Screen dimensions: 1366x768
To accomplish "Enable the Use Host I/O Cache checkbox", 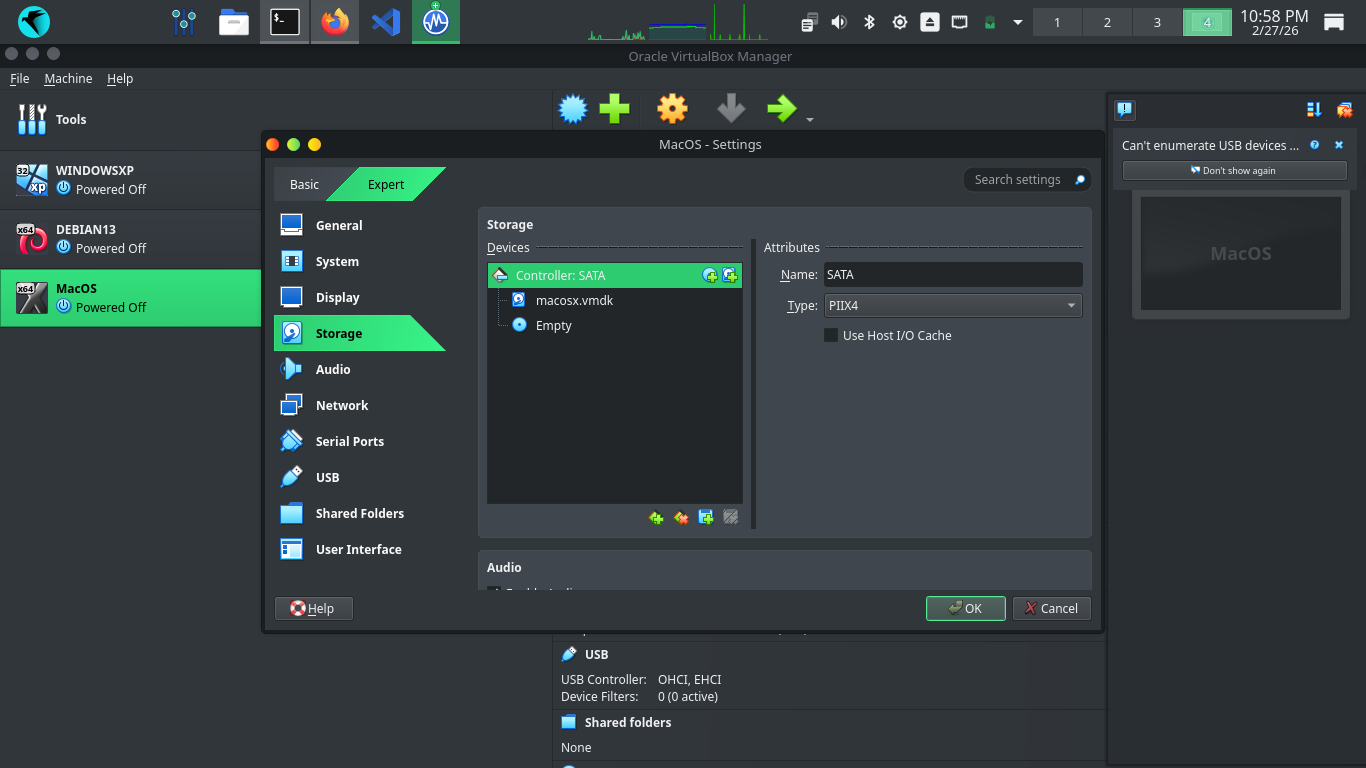I will coord(831,335).
